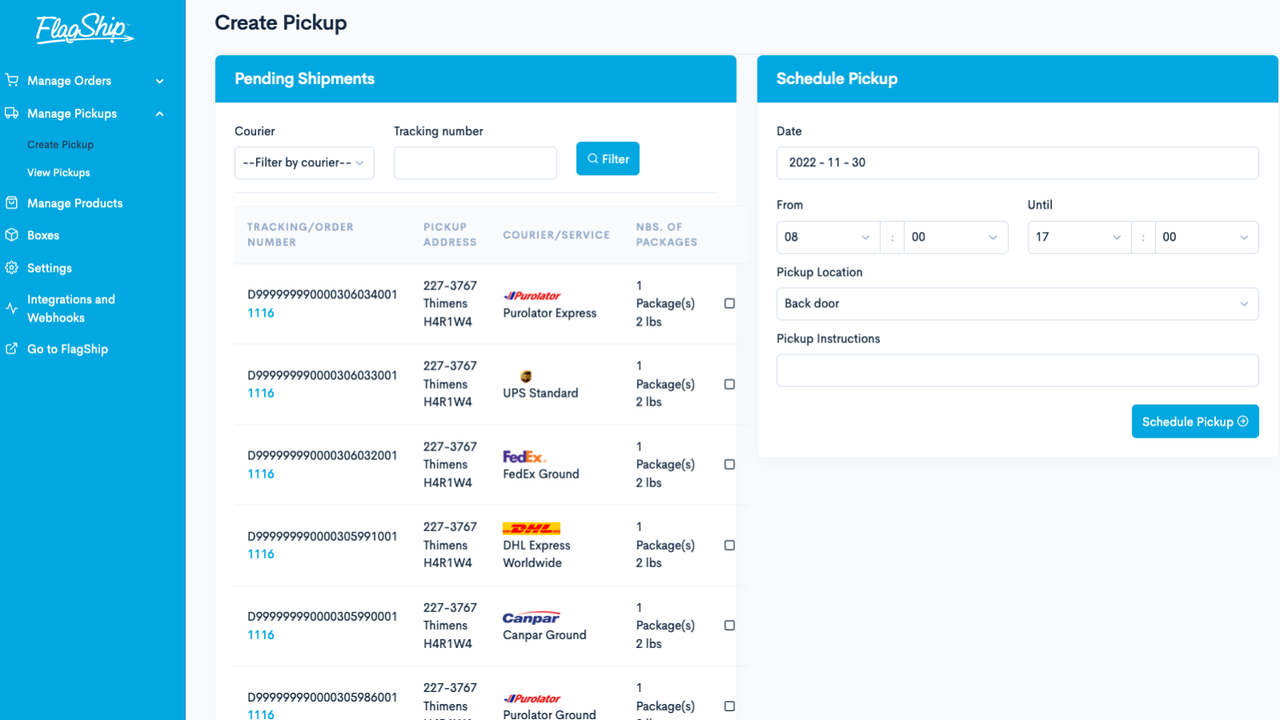Open Settings via the gear icon
Viewport: 1280px width, 720px height.
(x=12, y=267)
